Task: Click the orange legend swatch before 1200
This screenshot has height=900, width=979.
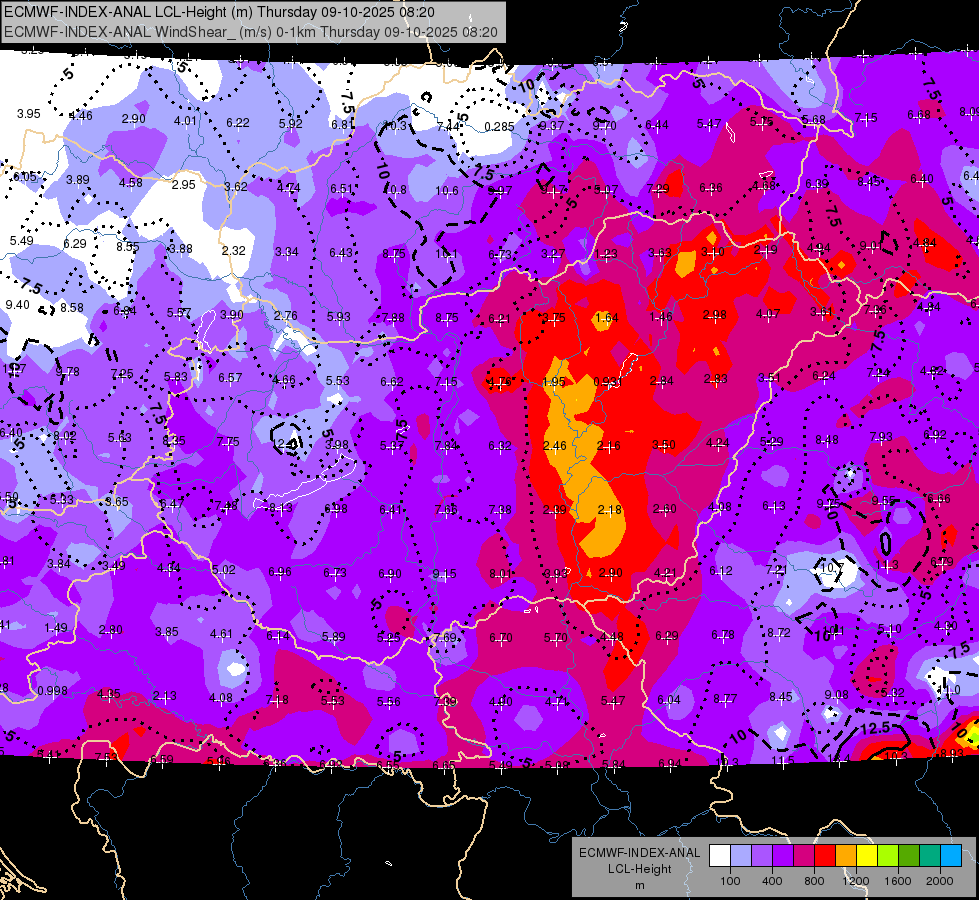Action: tap(845, 856)
